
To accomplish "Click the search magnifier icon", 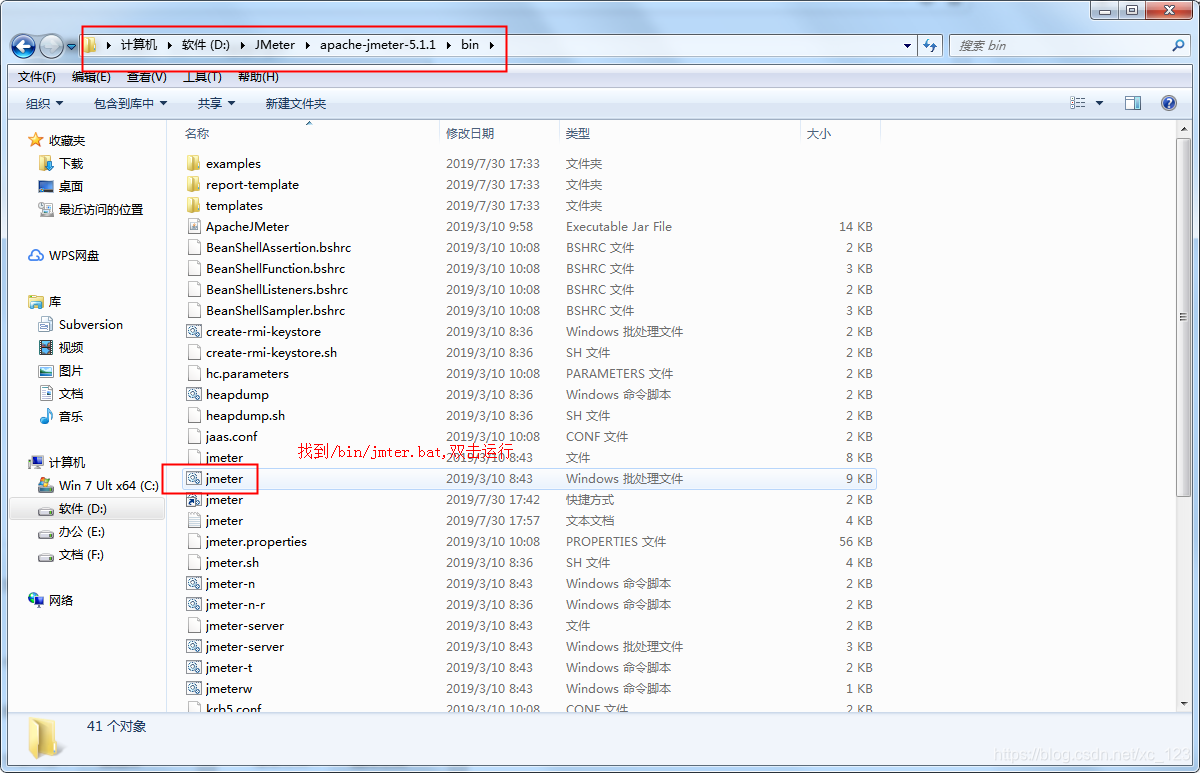I will 1178,46.
